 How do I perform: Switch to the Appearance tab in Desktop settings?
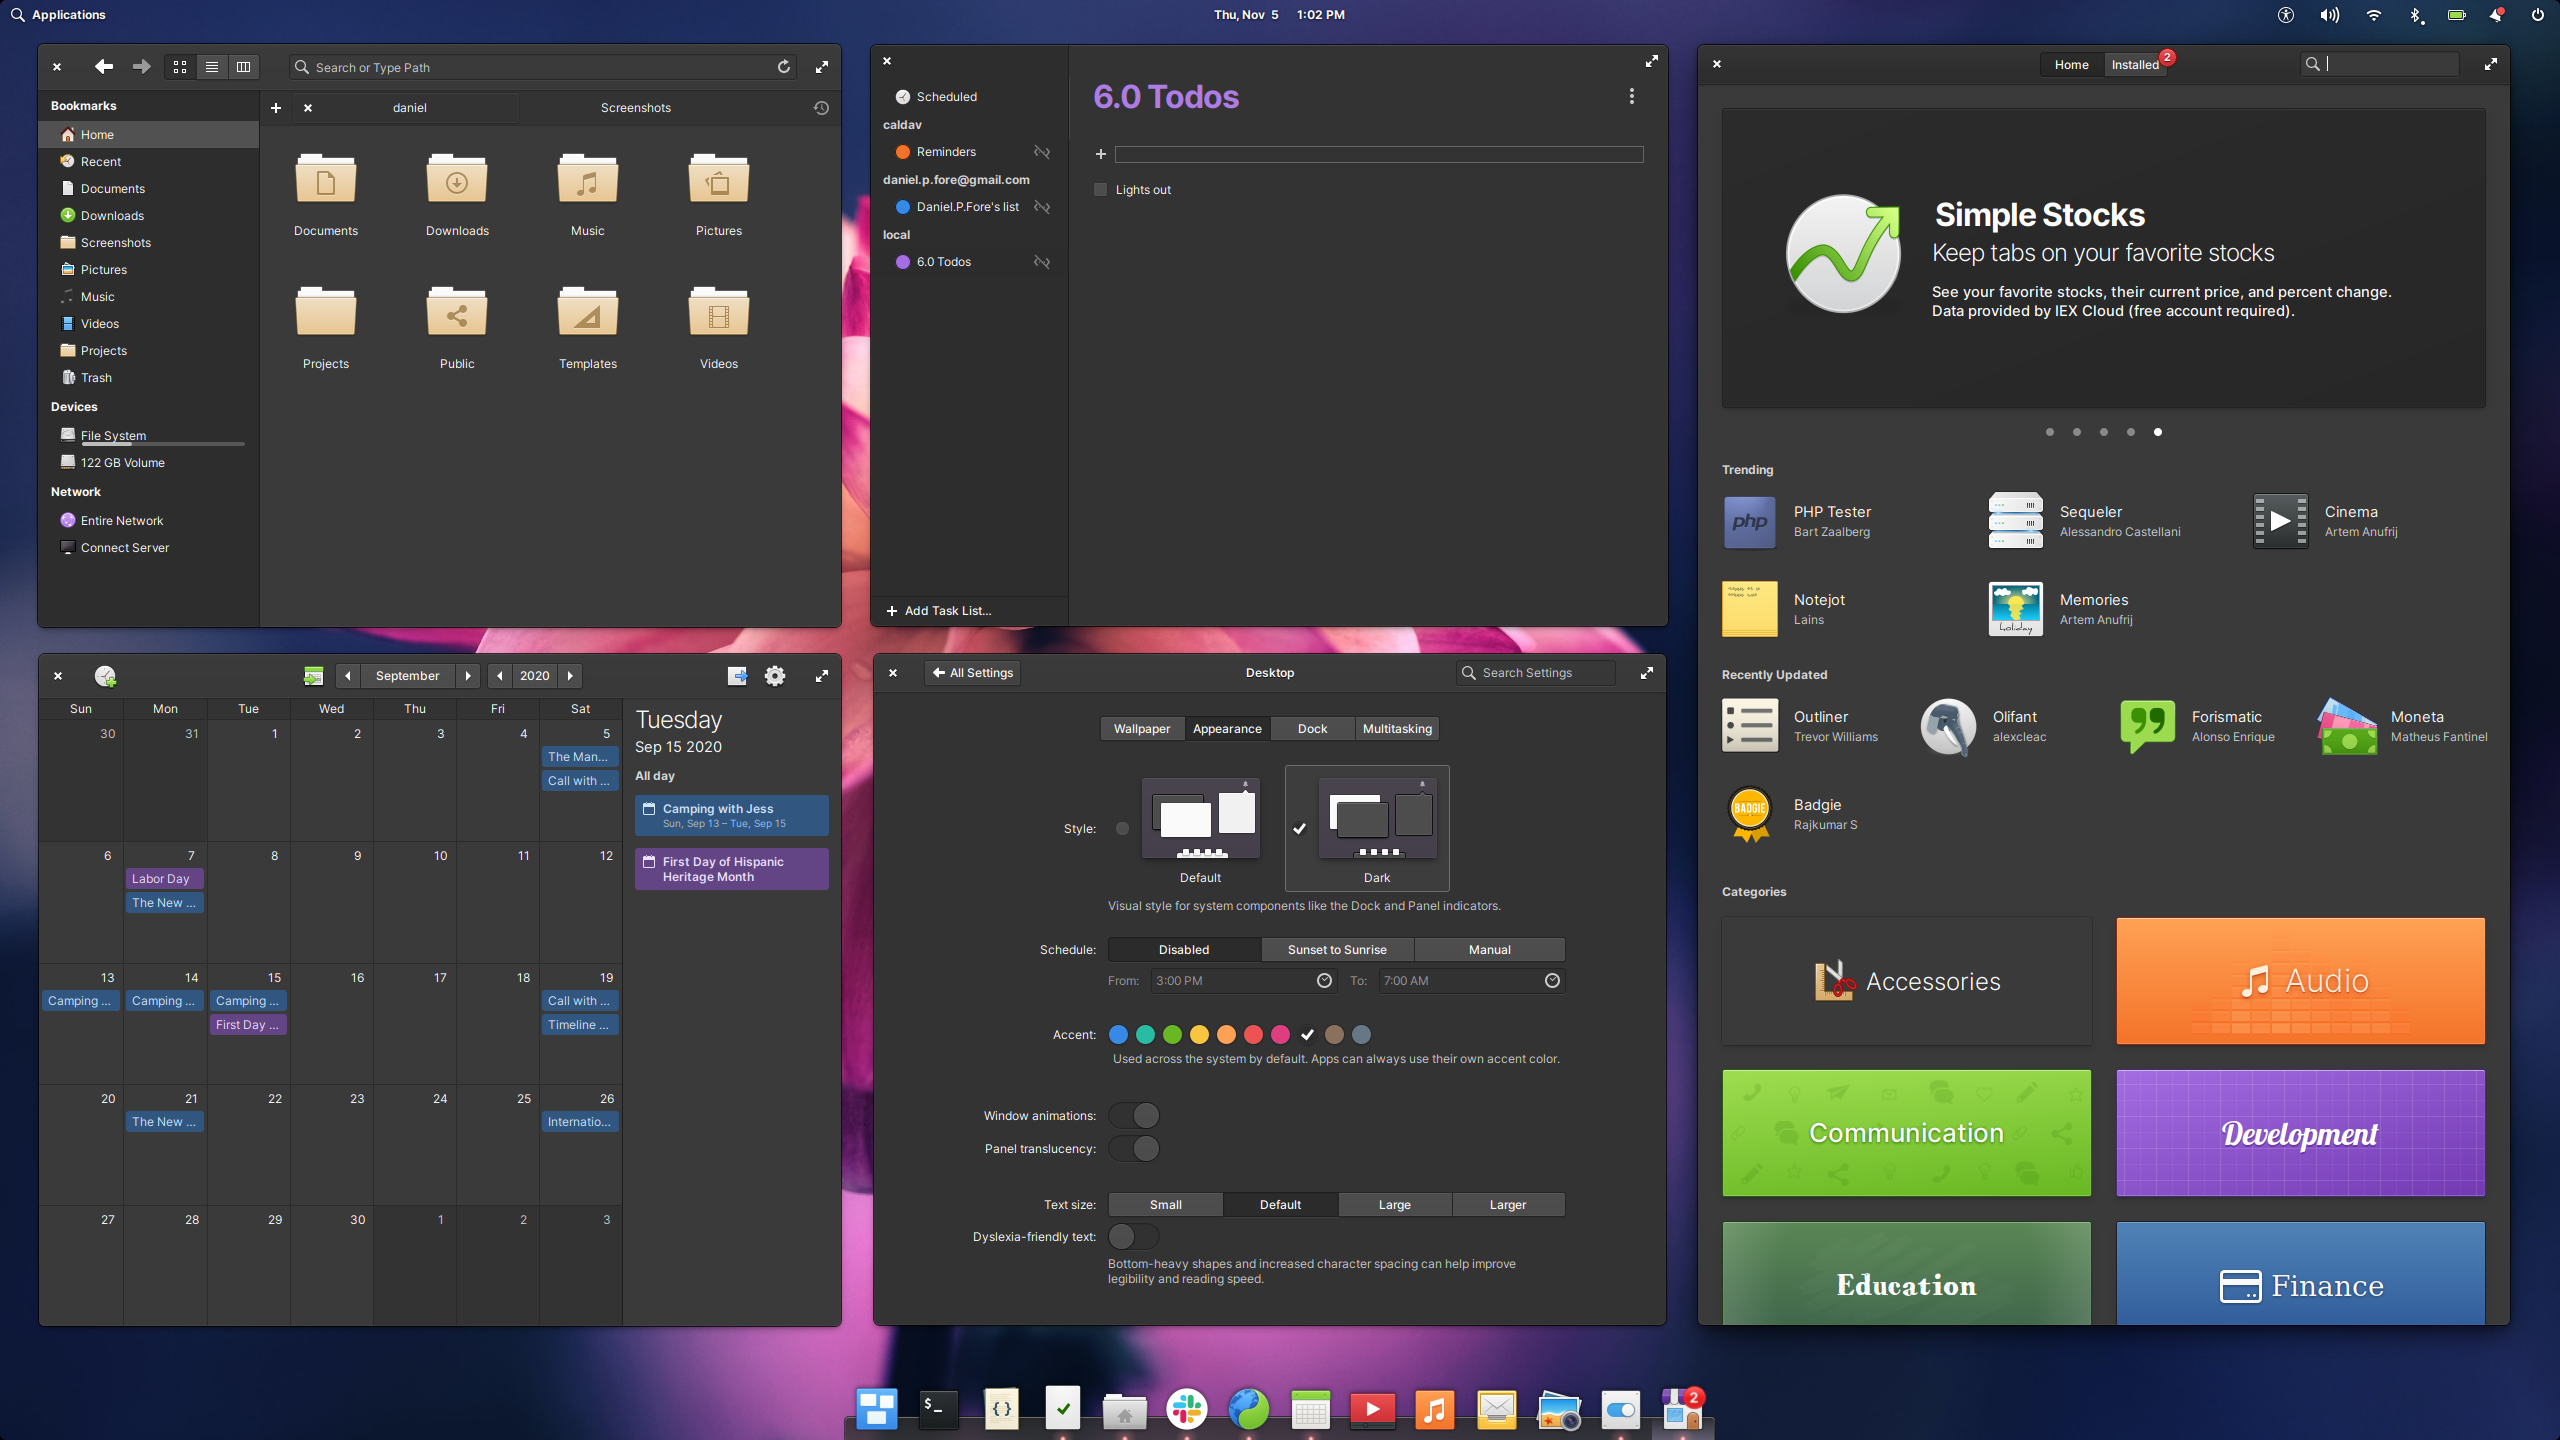[1225, 726]
